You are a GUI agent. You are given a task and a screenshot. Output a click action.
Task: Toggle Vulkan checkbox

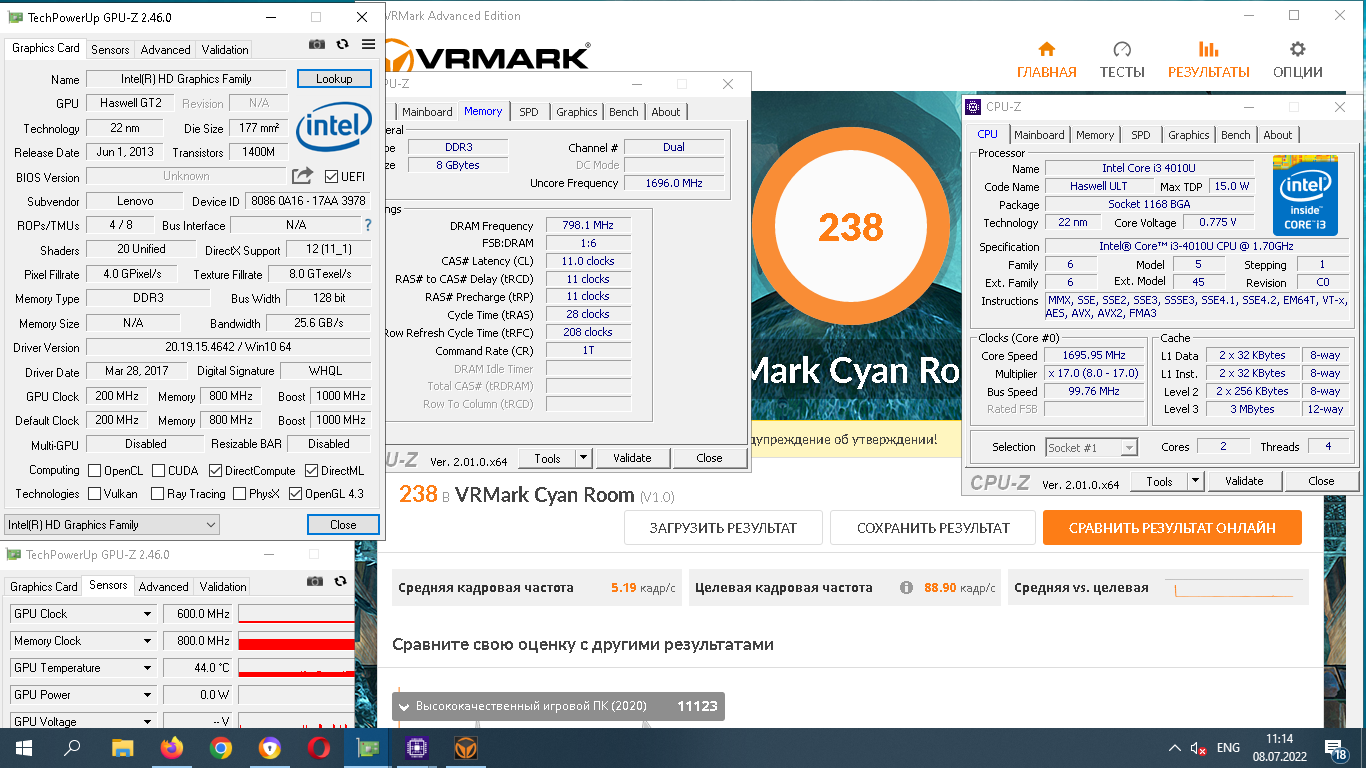tap(94, 494)
